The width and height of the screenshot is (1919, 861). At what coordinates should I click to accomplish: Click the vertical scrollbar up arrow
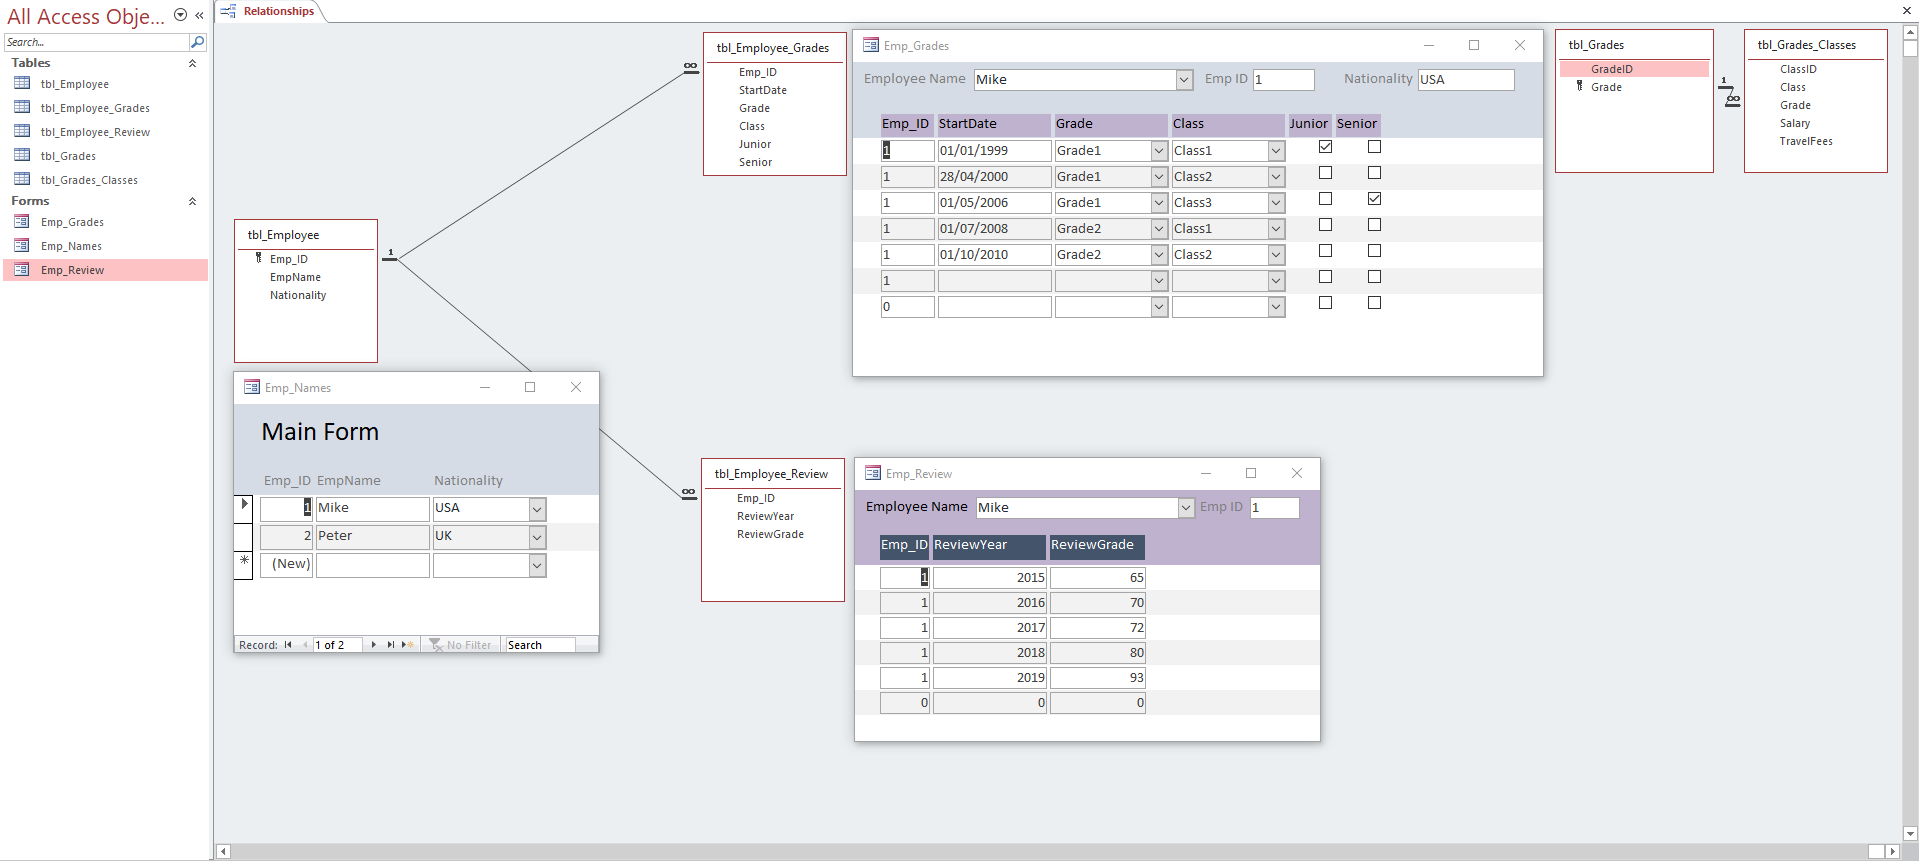coord(1910,34)
